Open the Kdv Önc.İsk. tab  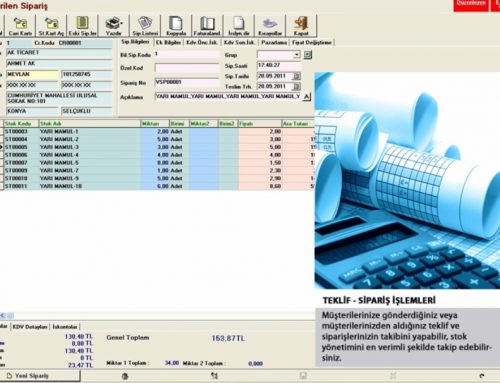(x=201, y=42)
